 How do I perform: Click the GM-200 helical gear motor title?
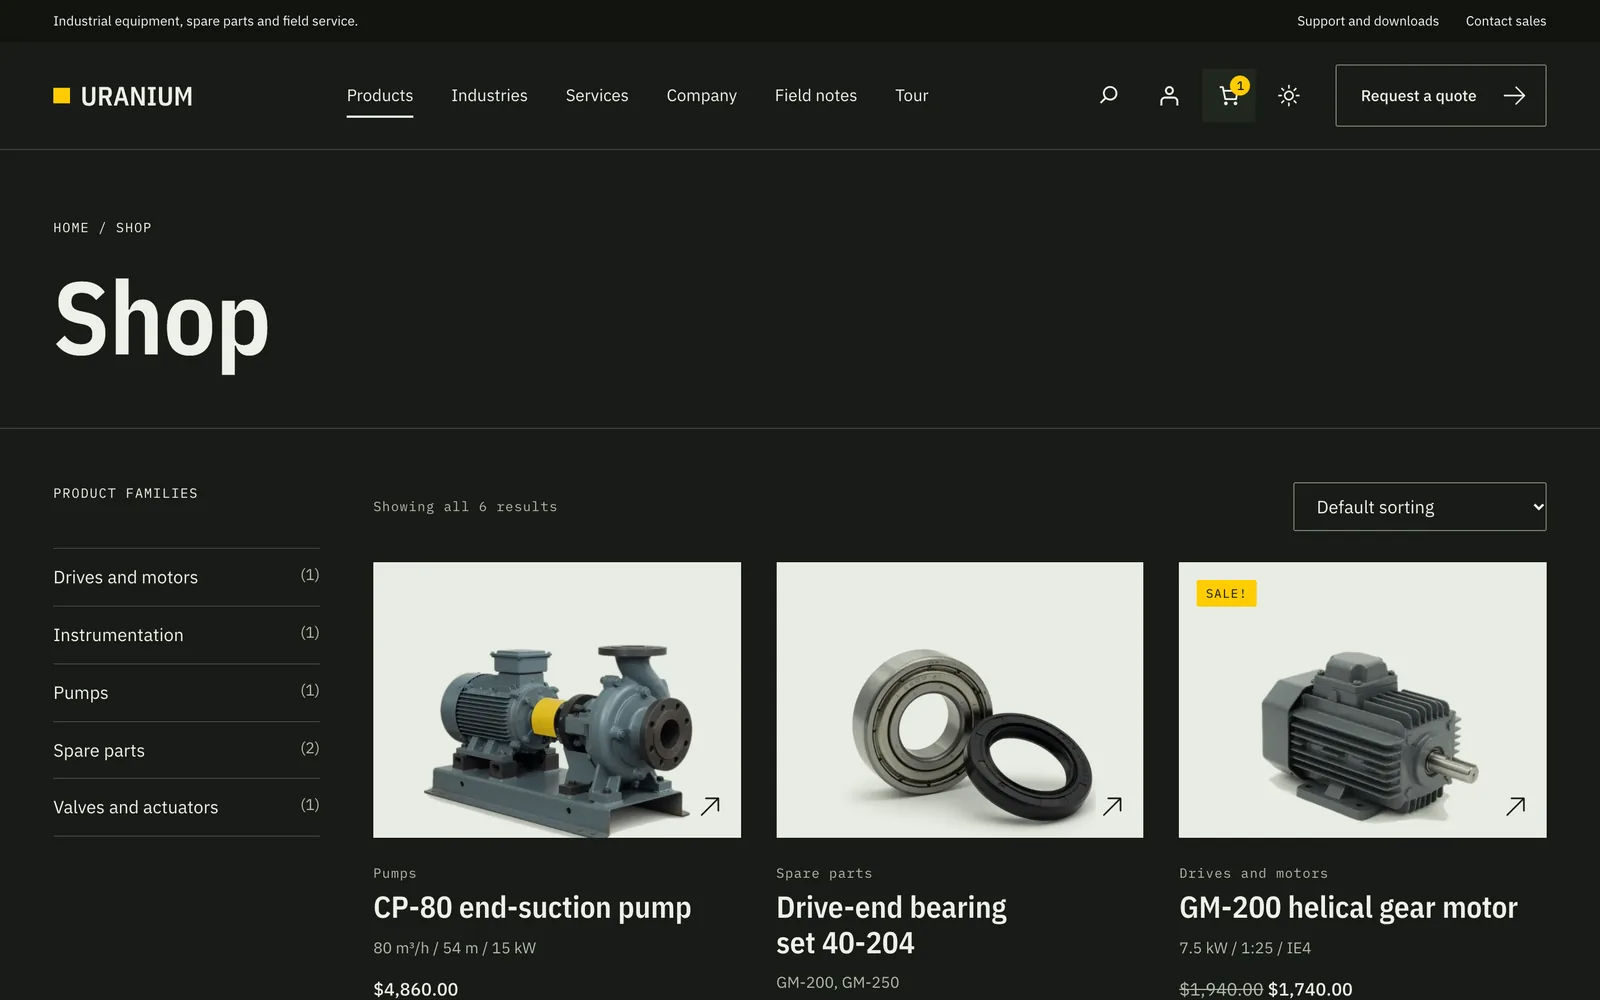point(1348,907)
